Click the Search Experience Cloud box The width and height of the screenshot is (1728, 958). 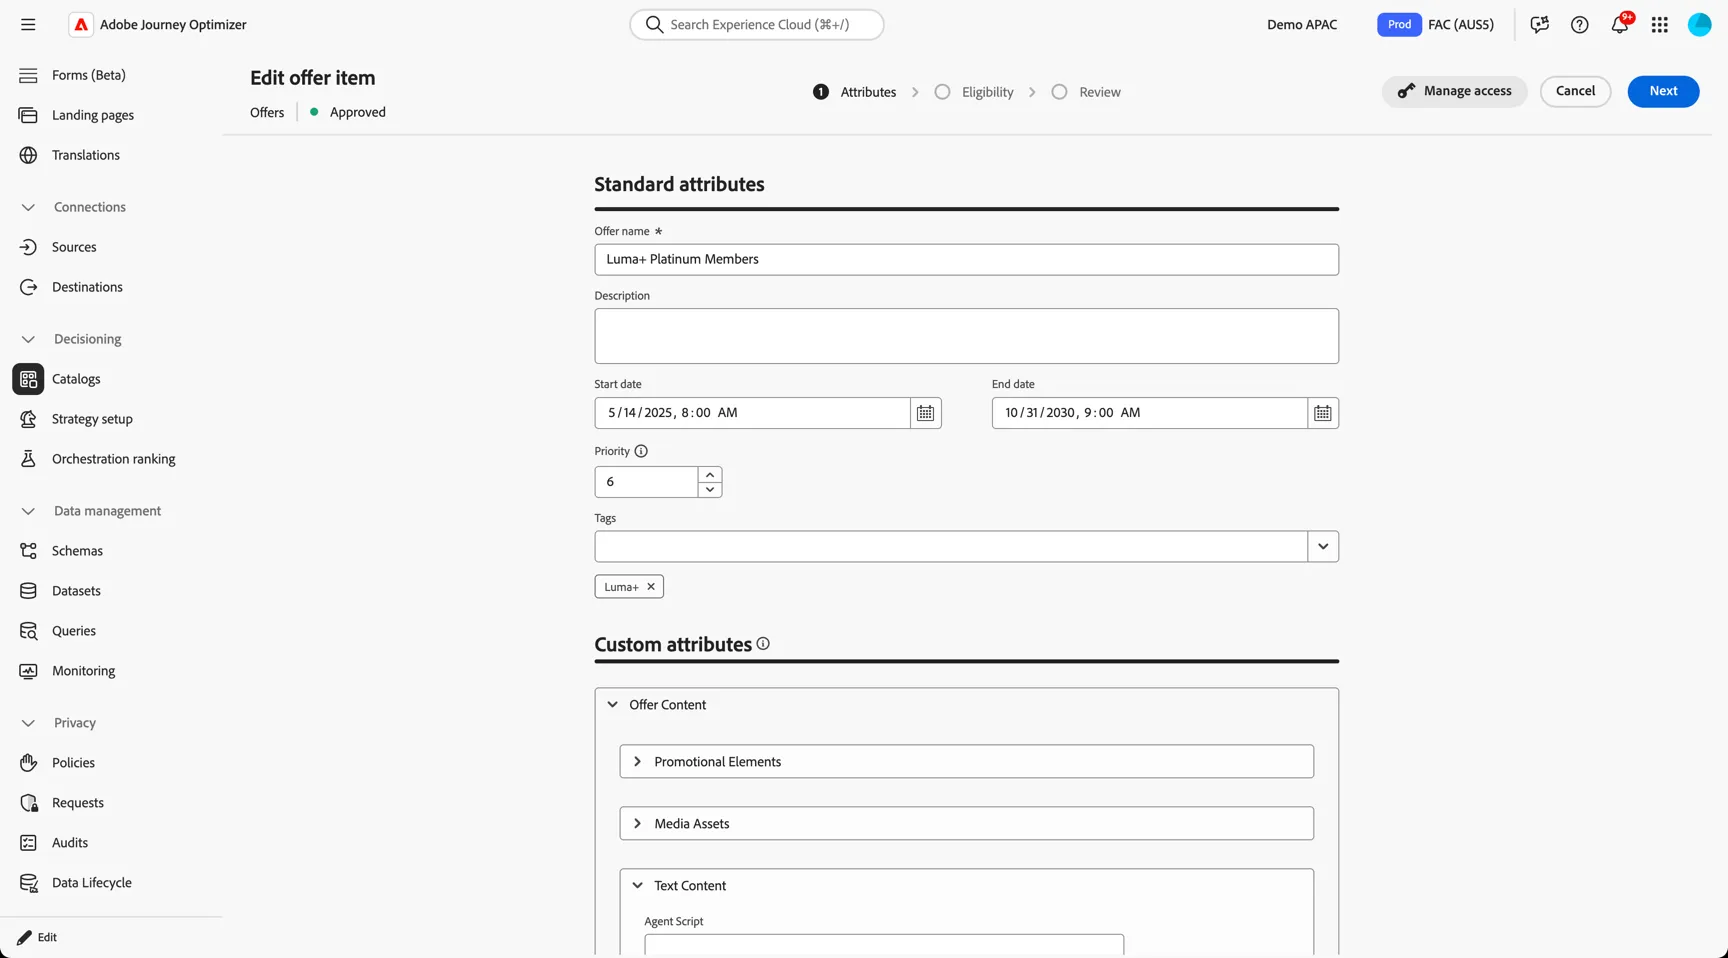757,24
